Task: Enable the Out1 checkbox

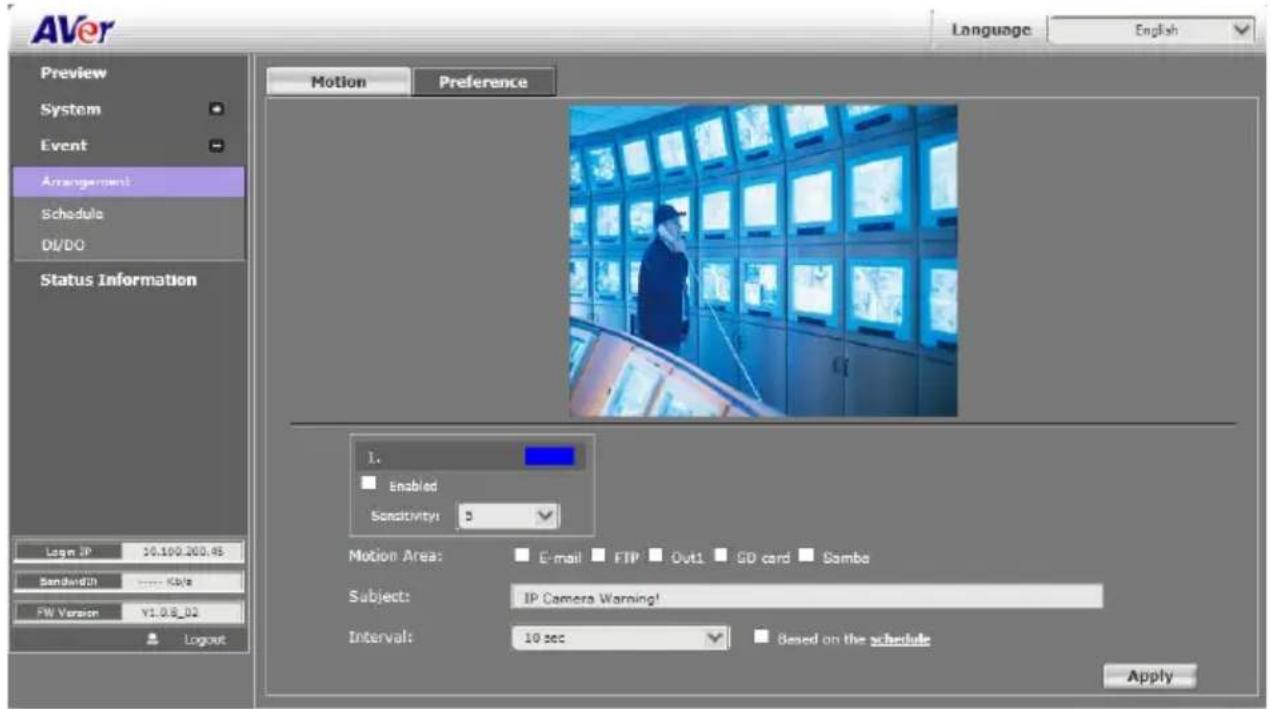Action: [654, 556]
